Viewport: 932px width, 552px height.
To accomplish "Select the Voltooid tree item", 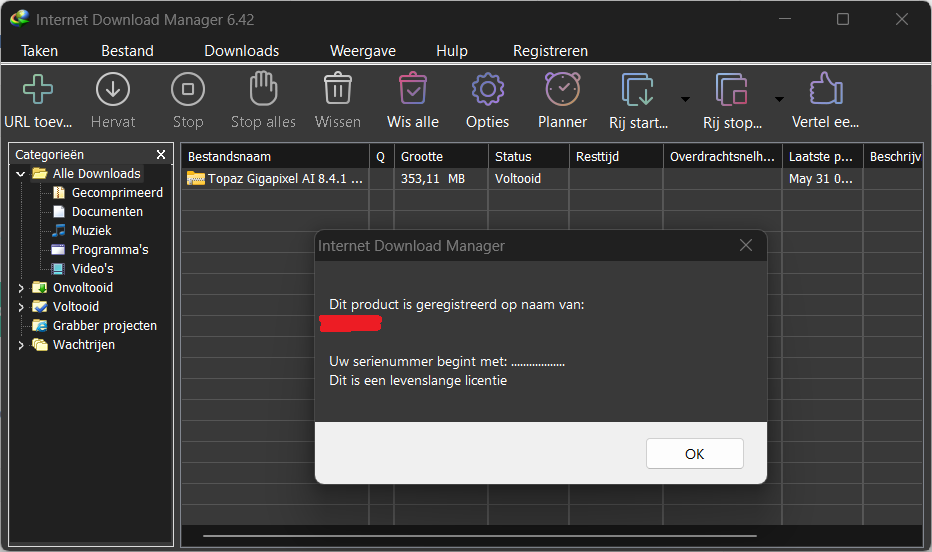I will pos(75,307).
